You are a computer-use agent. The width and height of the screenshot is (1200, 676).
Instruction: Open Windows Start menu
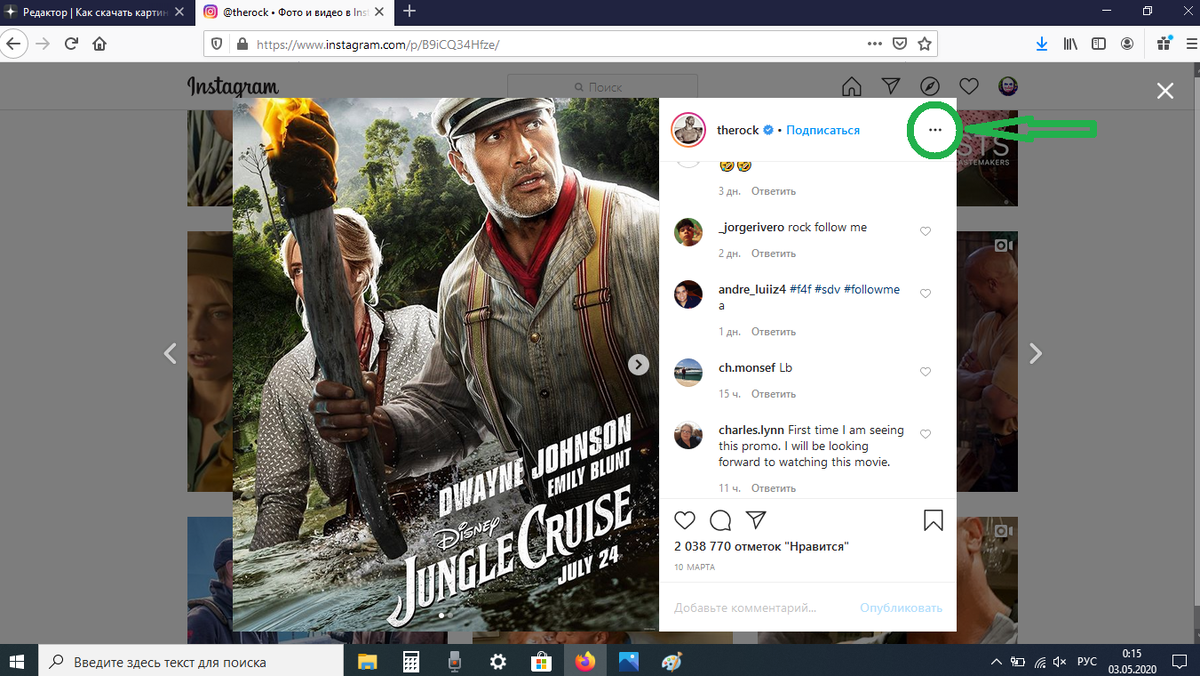tap(17, 661)
